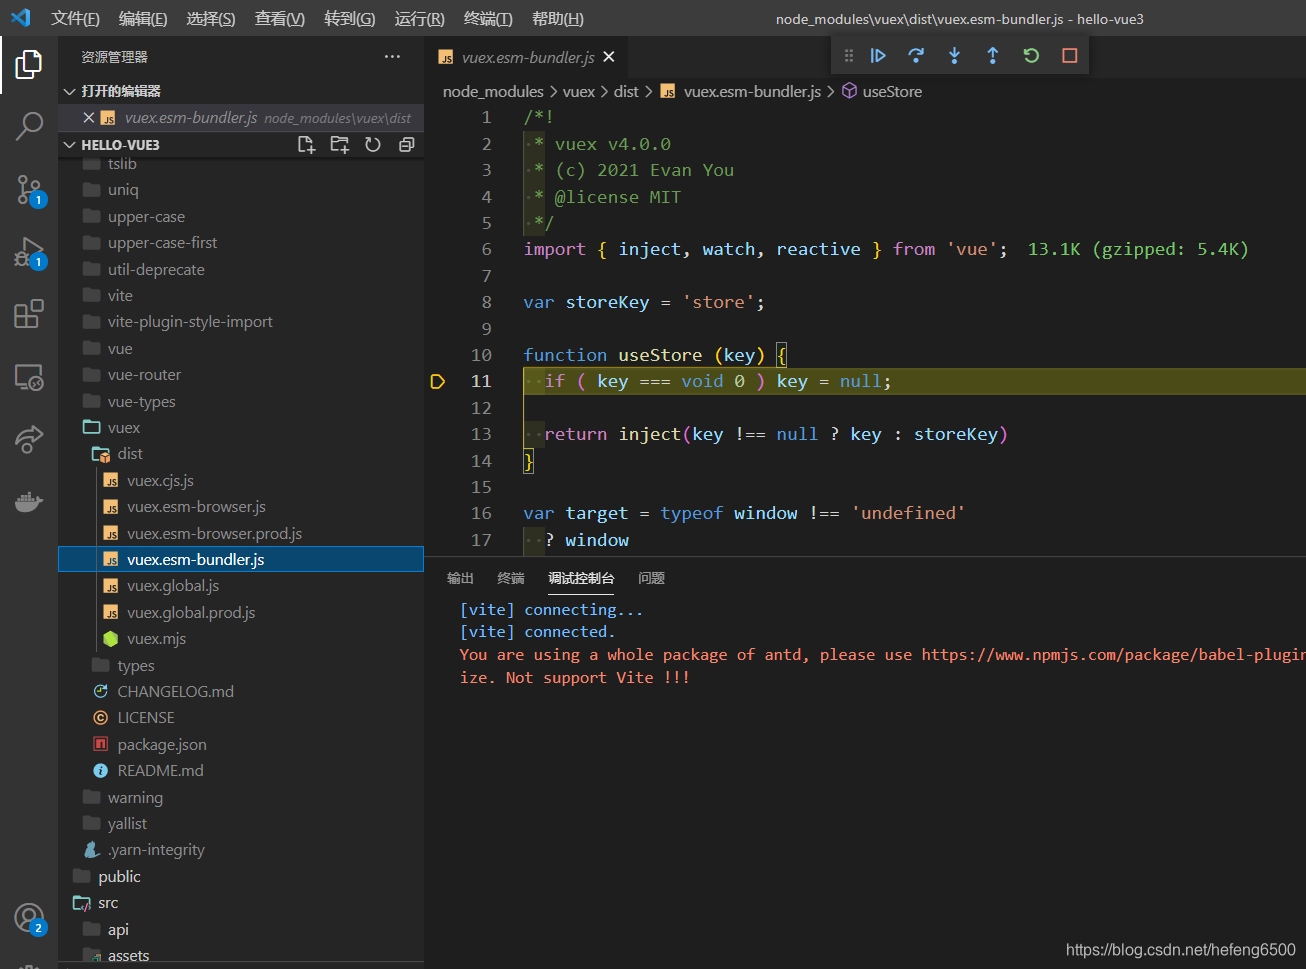Open package.json in the vuex folder
The height and width of the screenshot is (969, 1306).
(161, 745)
